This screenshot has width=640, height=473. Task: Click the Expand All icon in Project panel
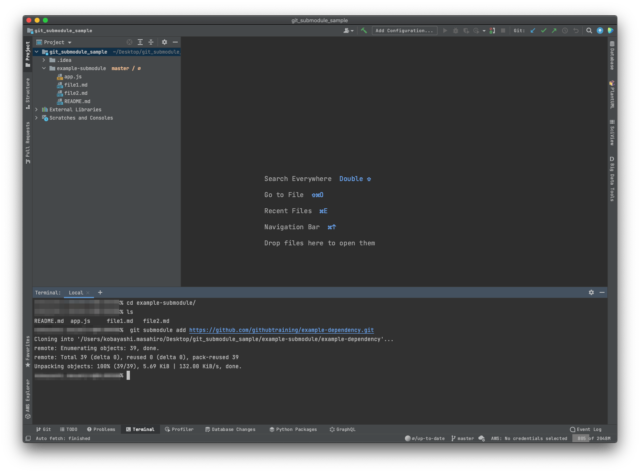[x=140, y=42]
